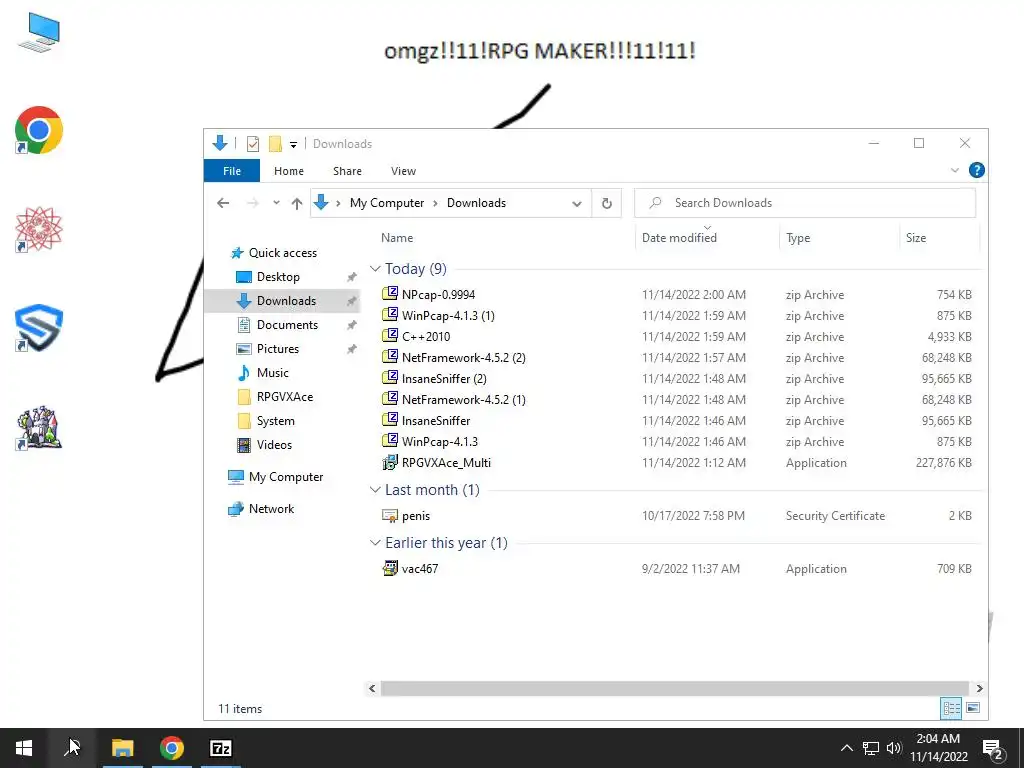Select Videos in the navigation pane

(274, 445)
